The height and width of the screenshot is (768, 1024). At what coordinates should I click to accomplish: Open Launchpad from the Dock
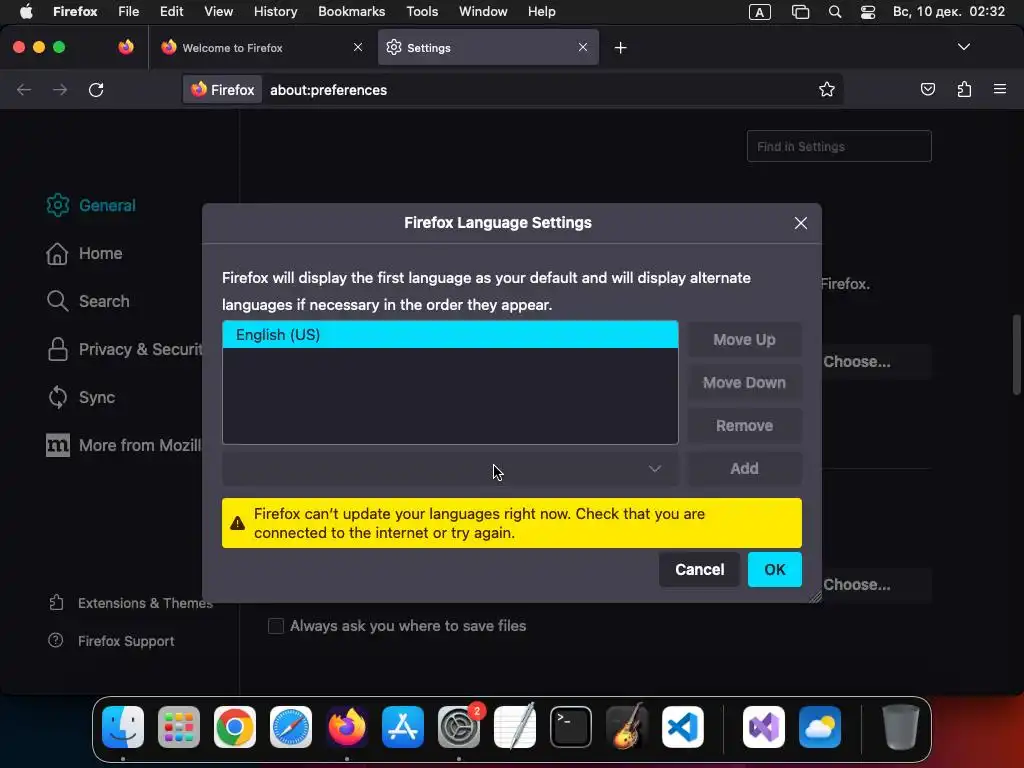click(x=179, y=727)
